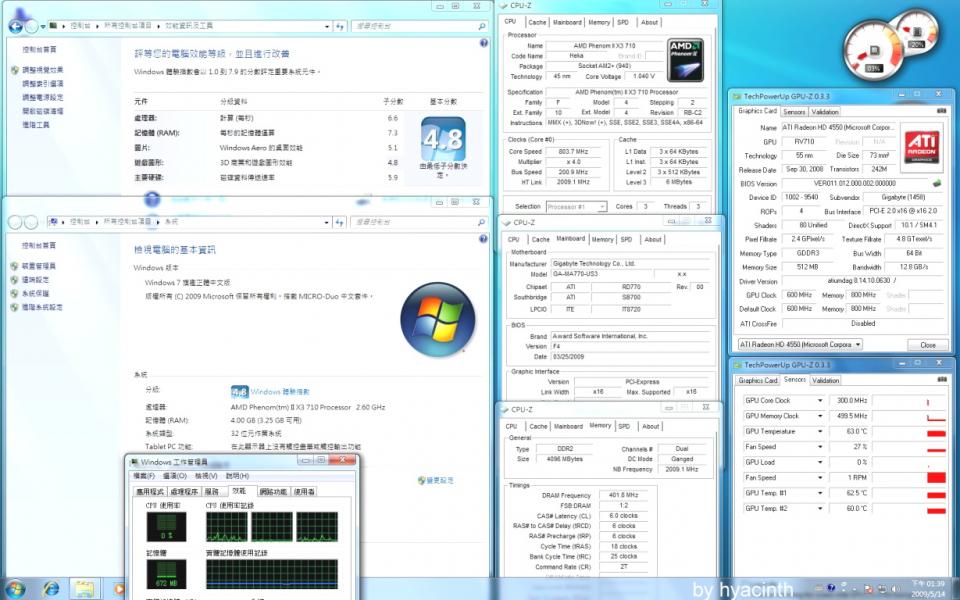Click the Windows 體驗指數 link in system info
This screenshot has width=960, height=600.
279,392
